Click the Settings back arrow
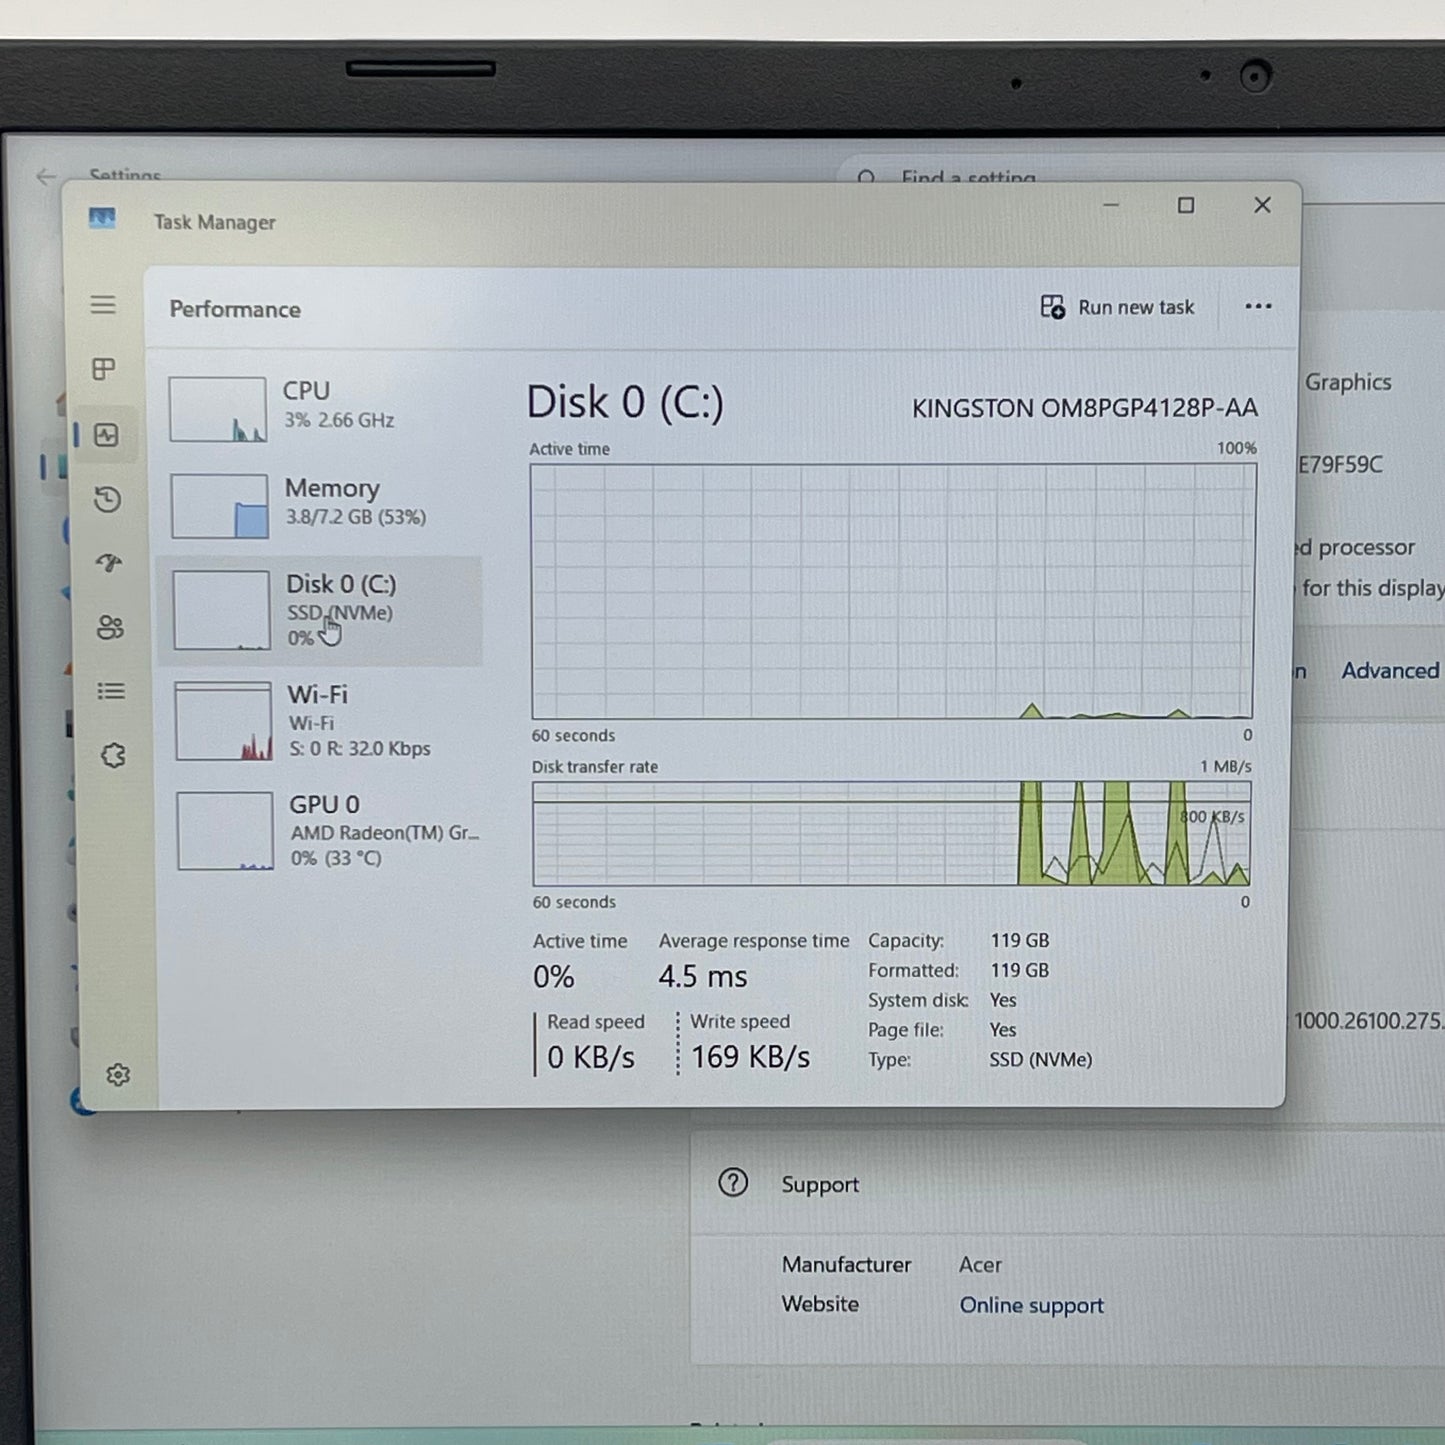Viewport: 1445px width, 1445px height. [46, 177]
